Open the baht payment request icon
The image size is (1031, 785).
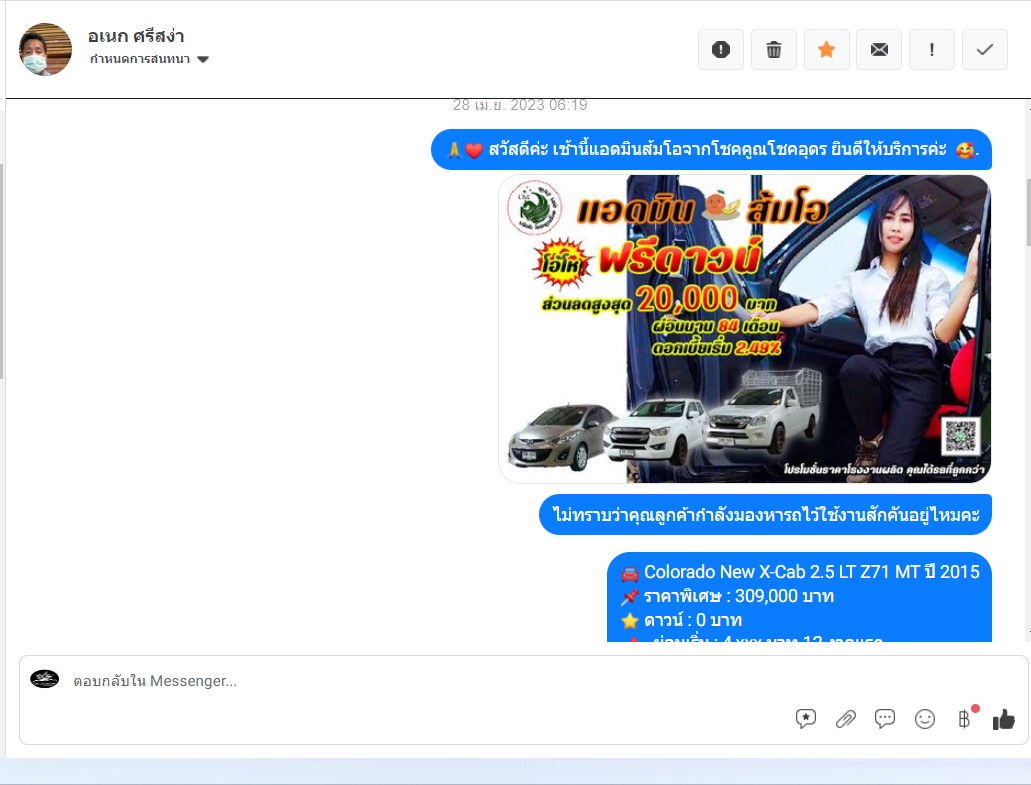coord(965,719)
